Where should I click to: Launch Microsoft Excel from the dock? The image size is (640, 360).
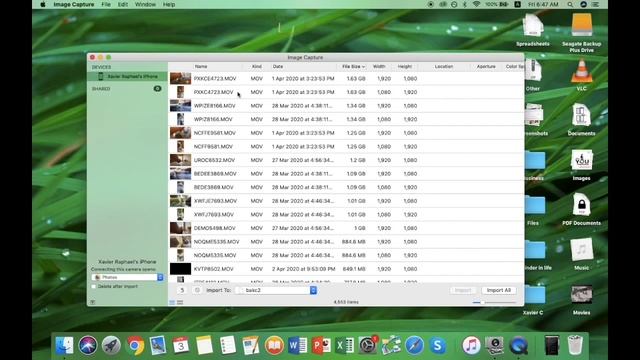click(344, 346)
